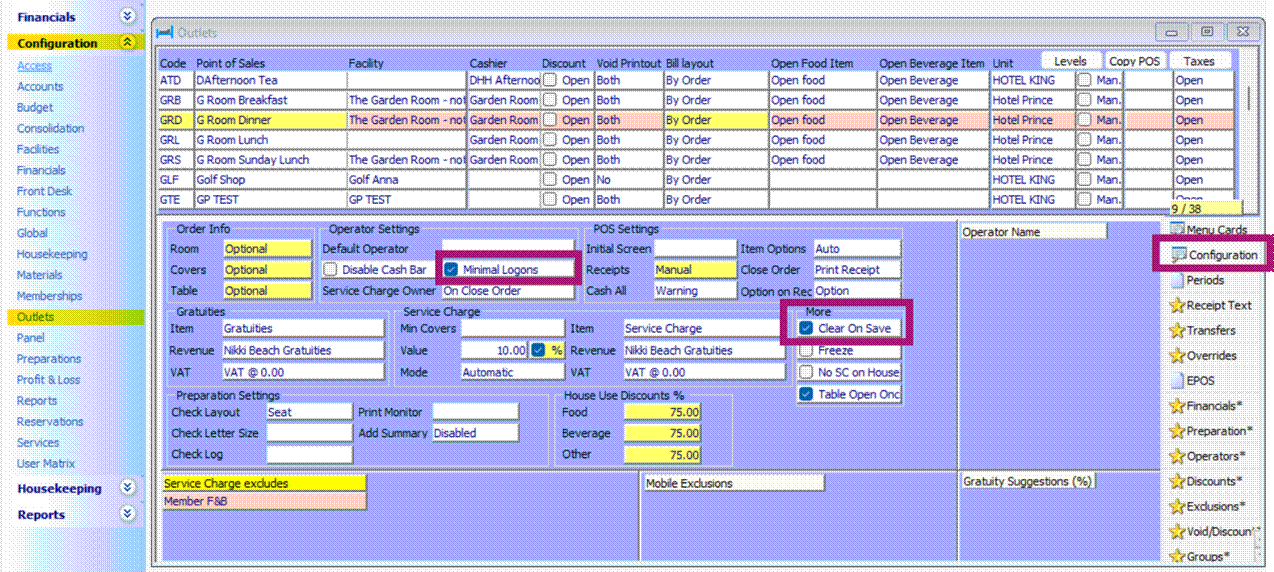
Task: Open the starred Void/Discount item
Action: [1214, 531]
